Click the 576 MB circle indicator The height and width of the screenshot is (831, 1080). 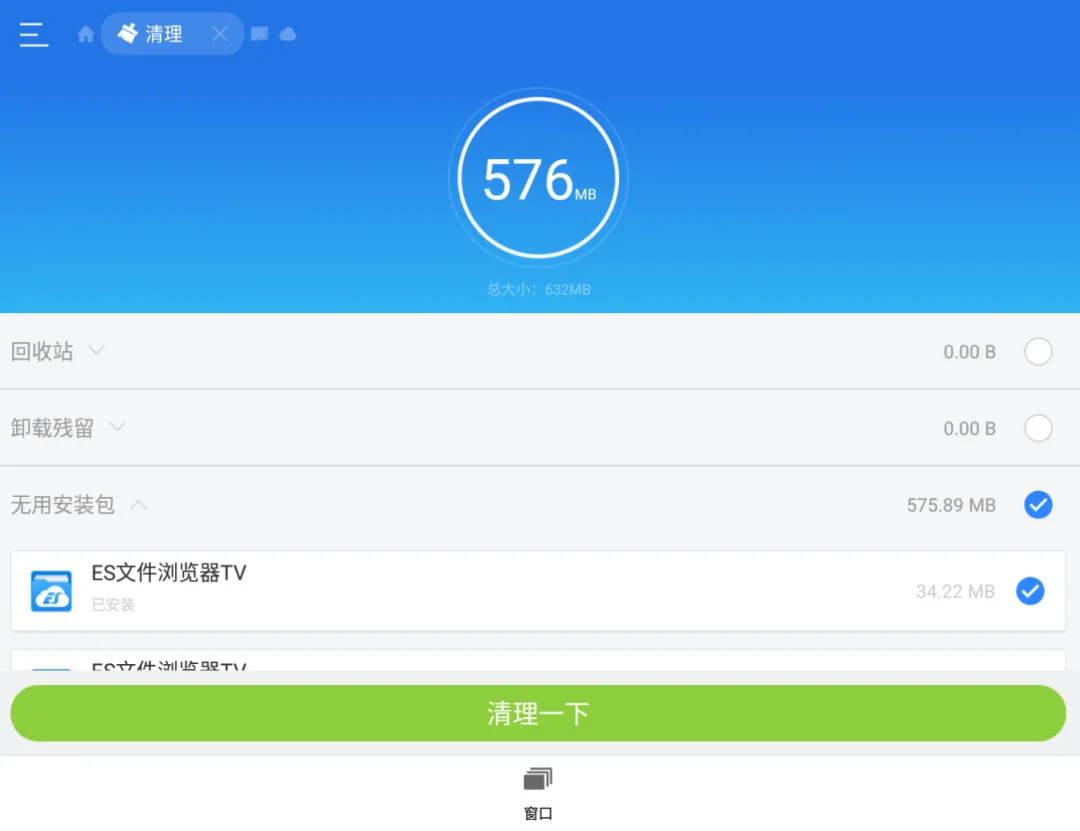[538, 178]
